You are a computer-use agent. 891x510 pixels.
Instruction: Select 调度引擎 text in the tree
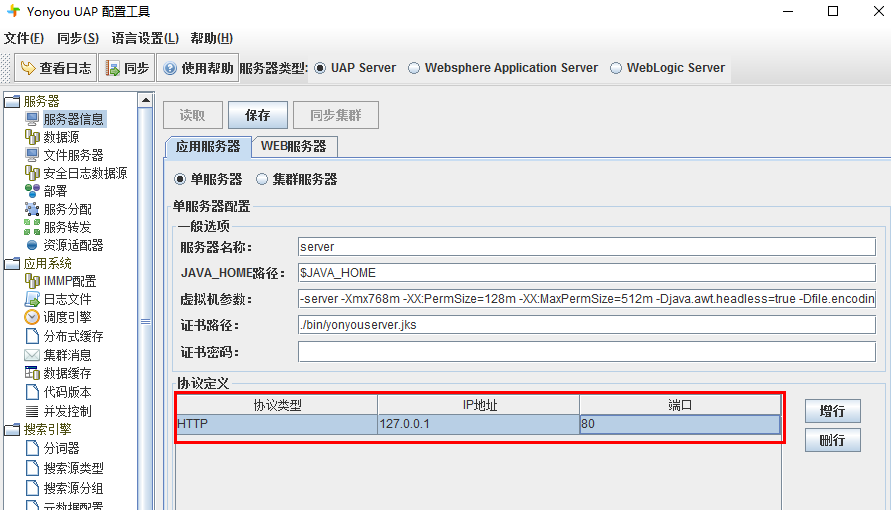pos(68,317)
